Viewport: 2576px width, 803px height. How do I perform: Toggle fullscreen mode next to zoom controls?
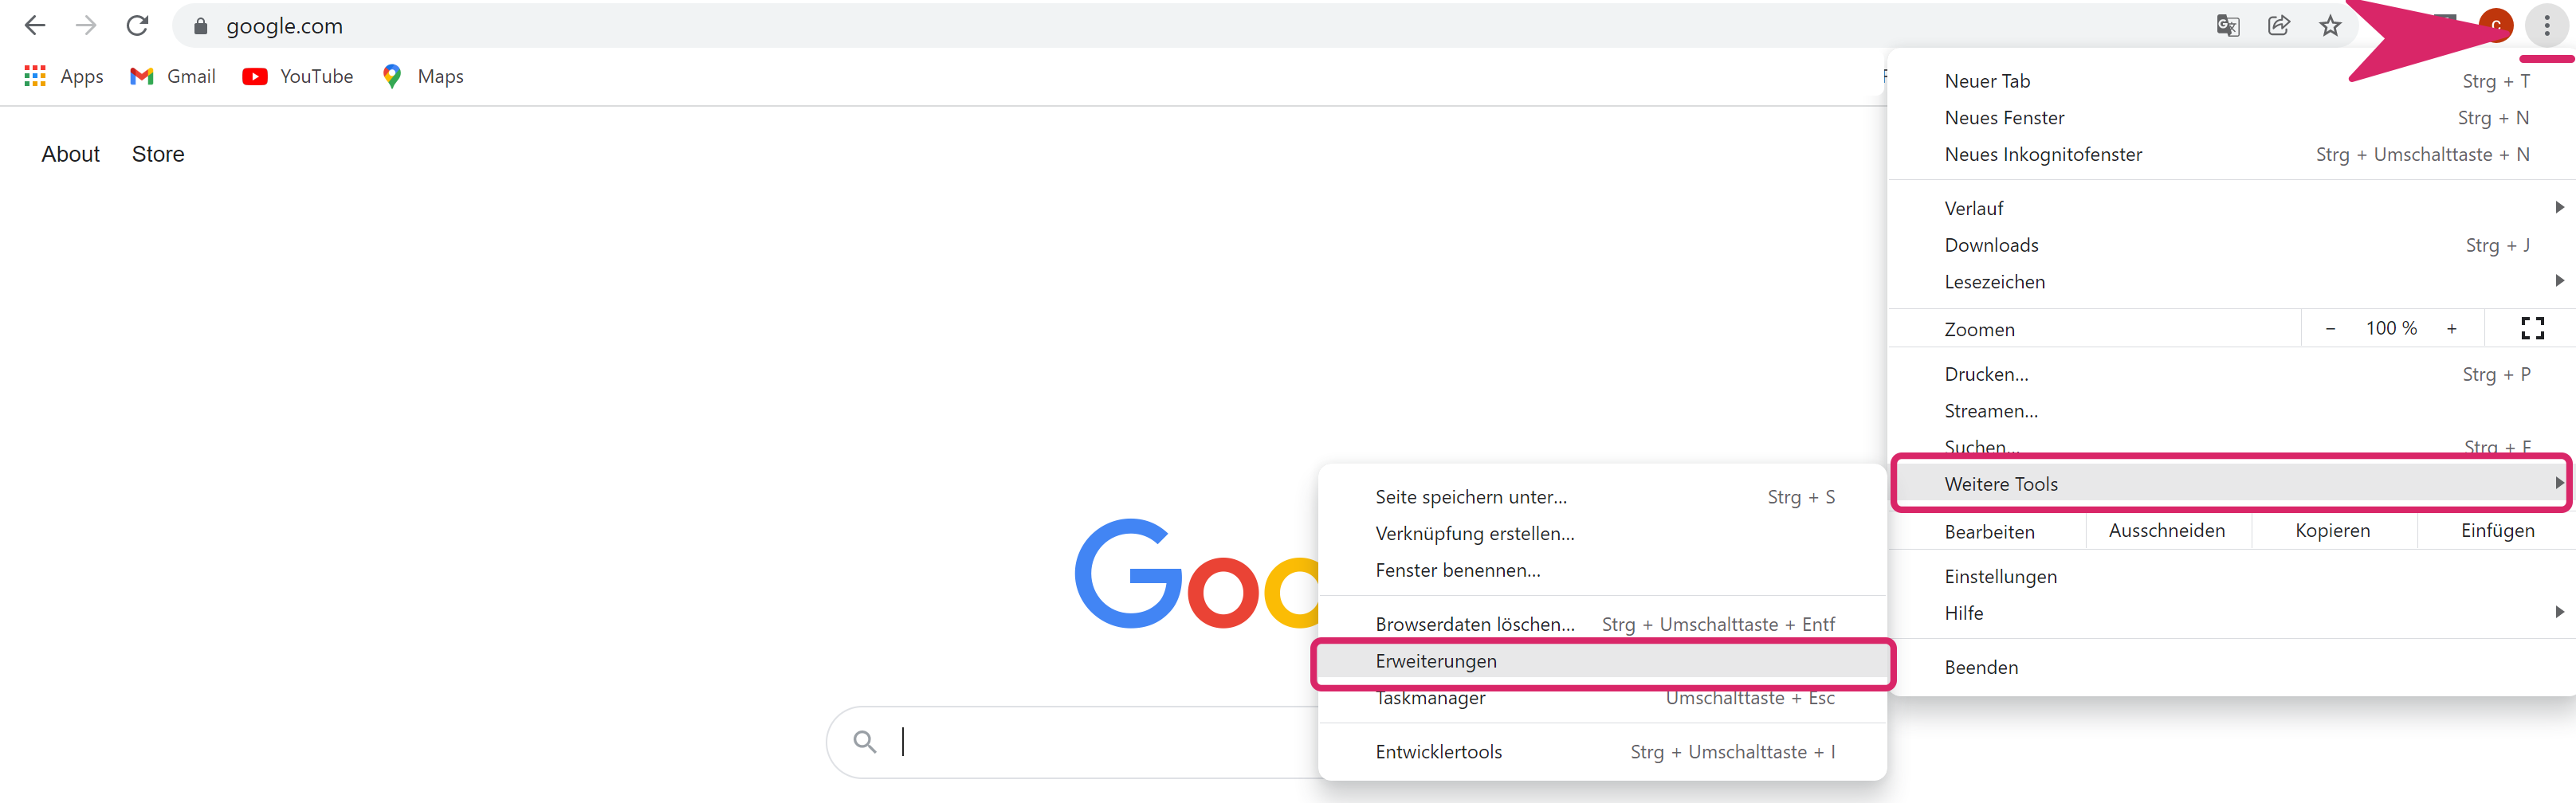pos(2532,328)
